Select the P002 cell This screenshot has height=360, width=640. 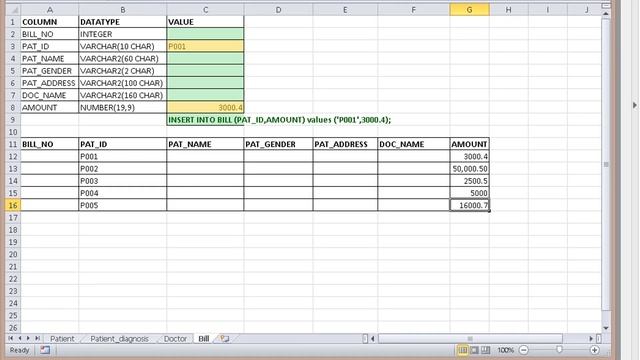pos(122,169)
